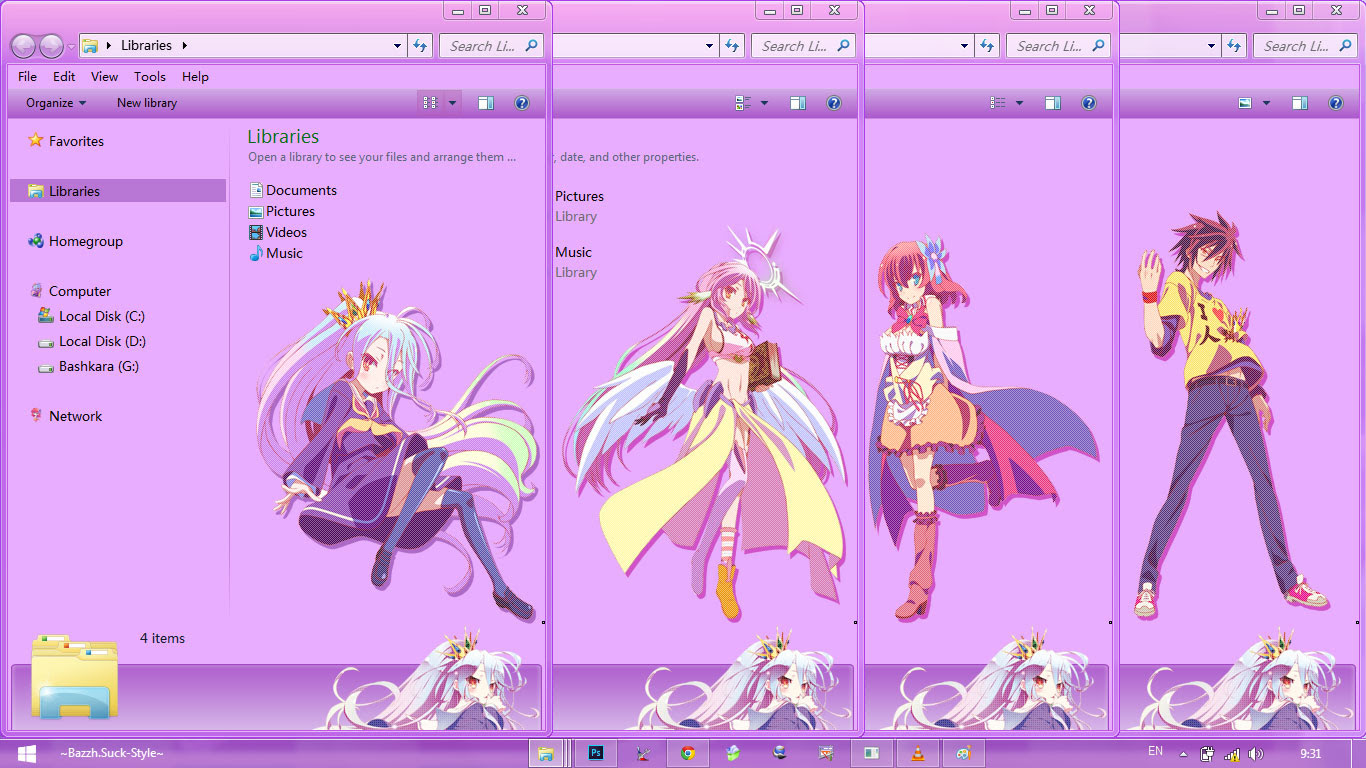Refresh the window showing the yellow-shirt boy
Viewport: 1366px width, 768px height.
click(x=1234, y=46)
